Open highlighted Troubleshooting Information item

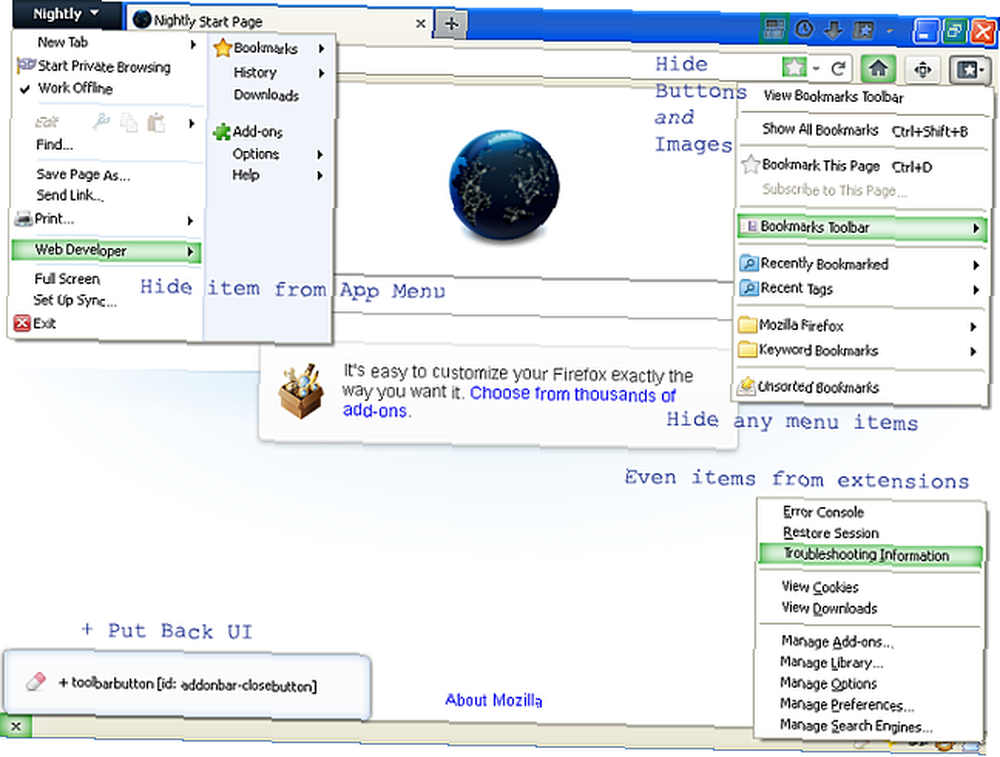870,555
